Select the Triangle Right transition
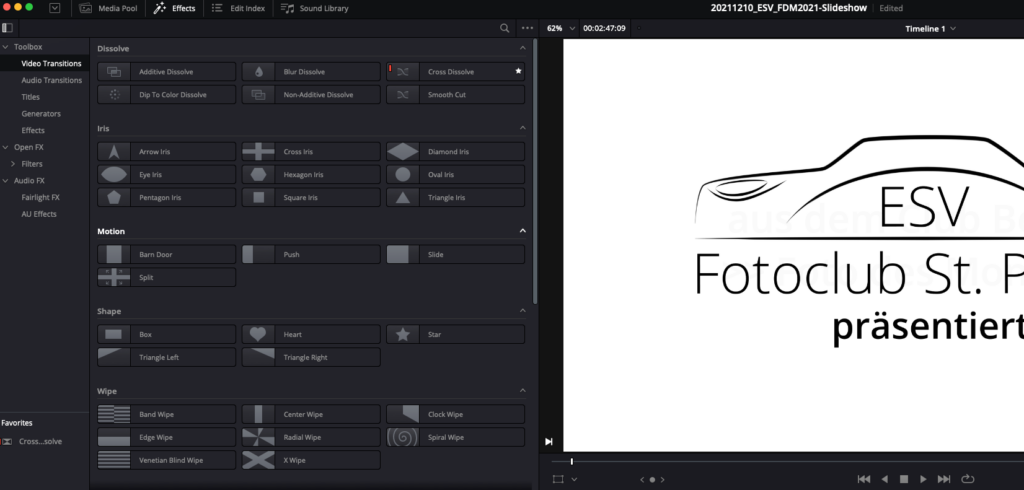The width and height of the screenshot is (1024, 490). 311,357
